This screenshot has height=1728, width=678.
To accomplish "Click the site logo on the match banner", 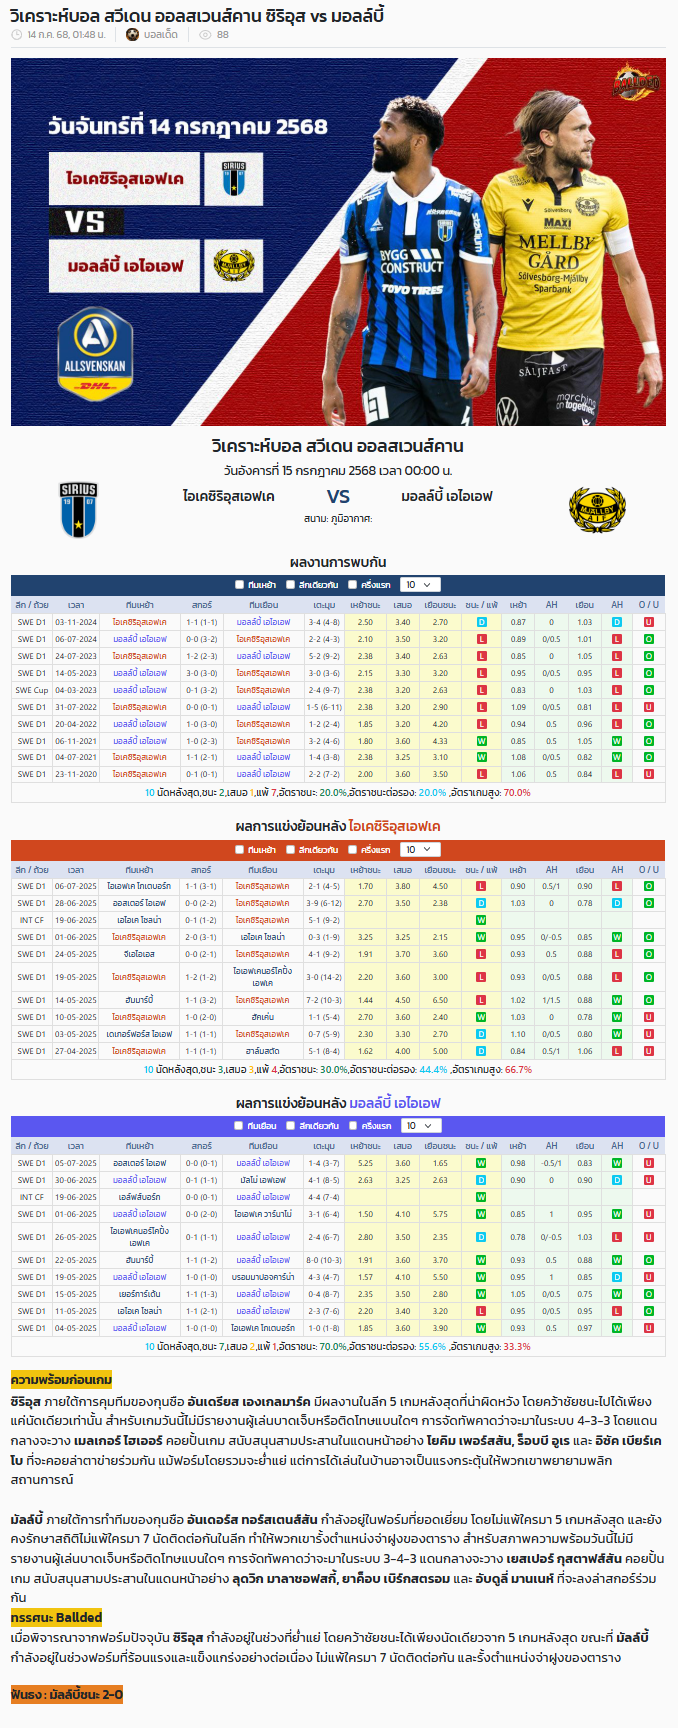I will [636, 82].
